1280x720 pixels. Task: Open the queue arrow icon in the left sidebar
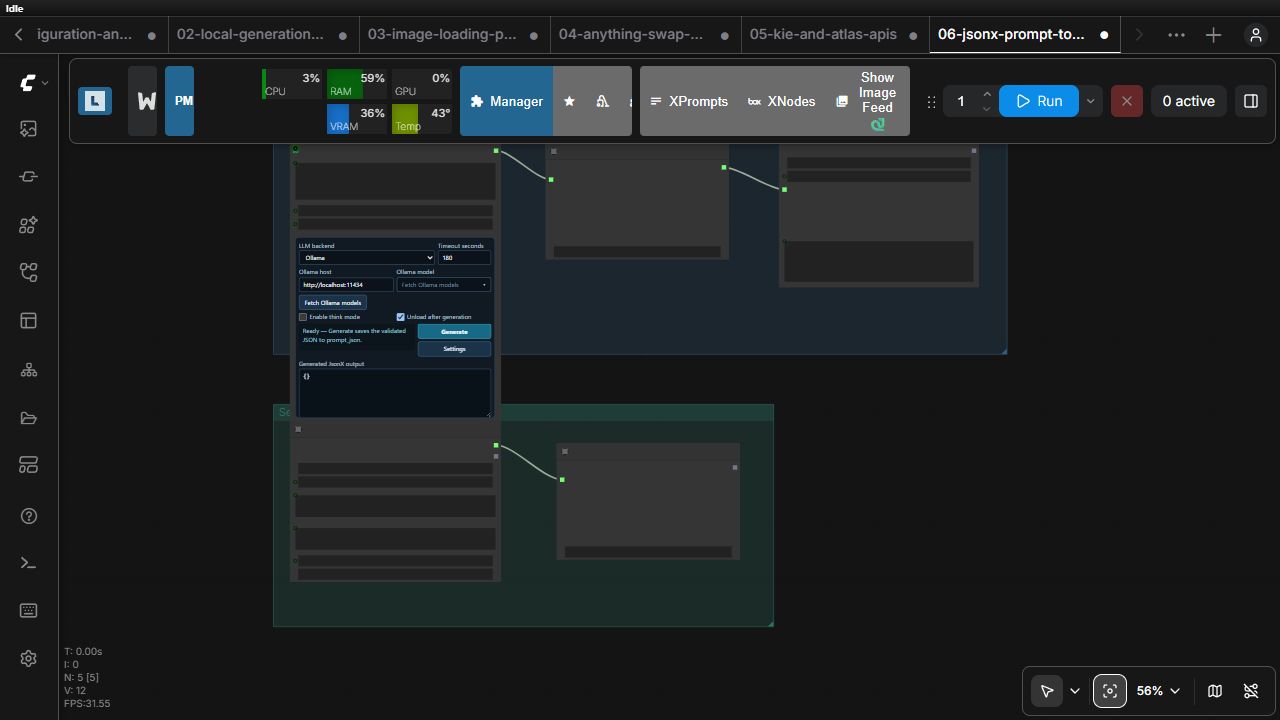(x=28, y=177)
